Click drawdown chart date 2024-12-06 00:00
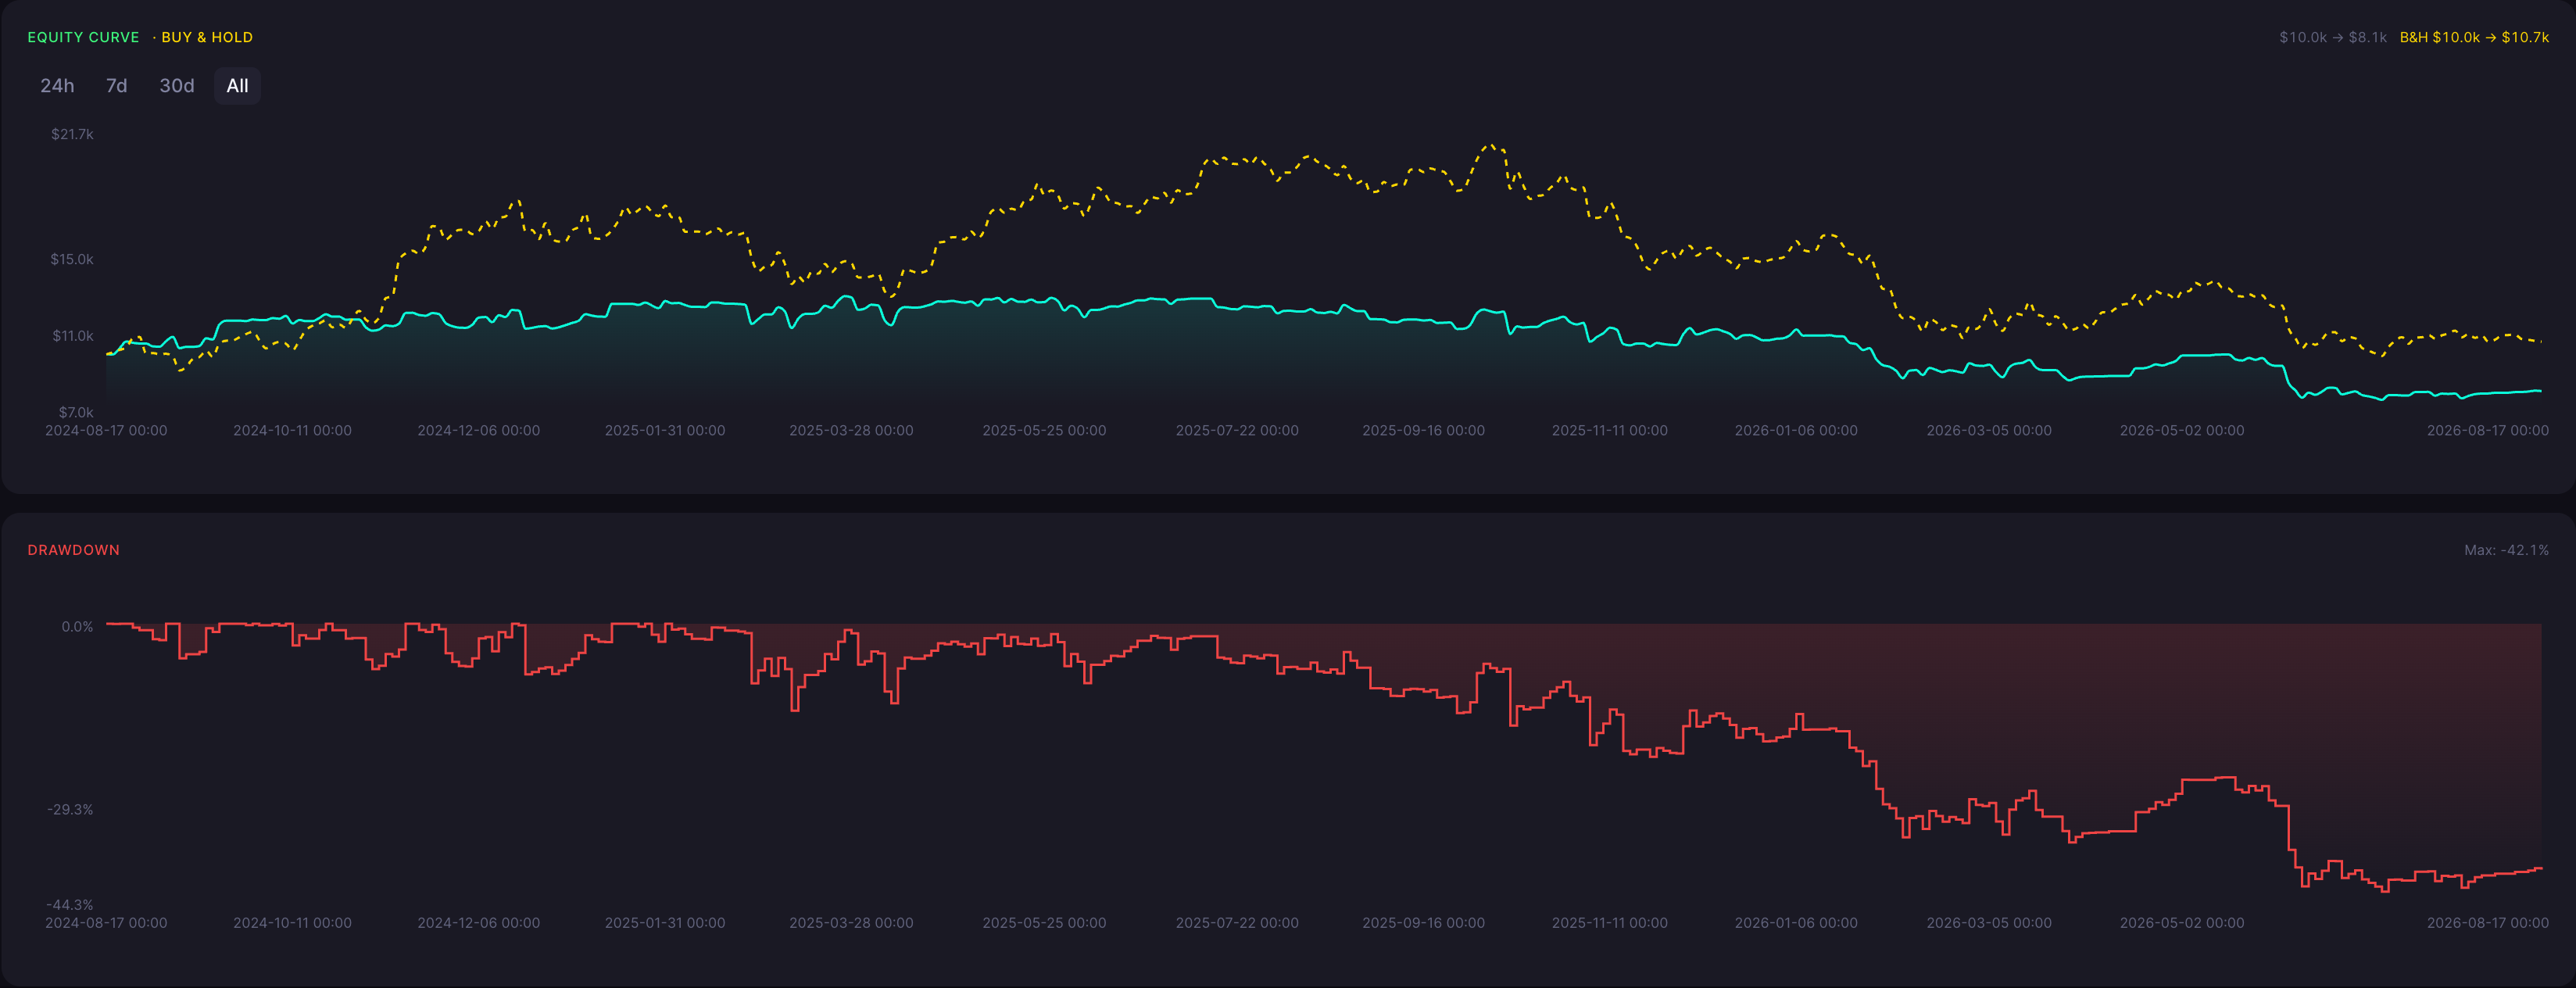Image resolution: width=2576 pixels, height=988 pixels. coord(478,923)
